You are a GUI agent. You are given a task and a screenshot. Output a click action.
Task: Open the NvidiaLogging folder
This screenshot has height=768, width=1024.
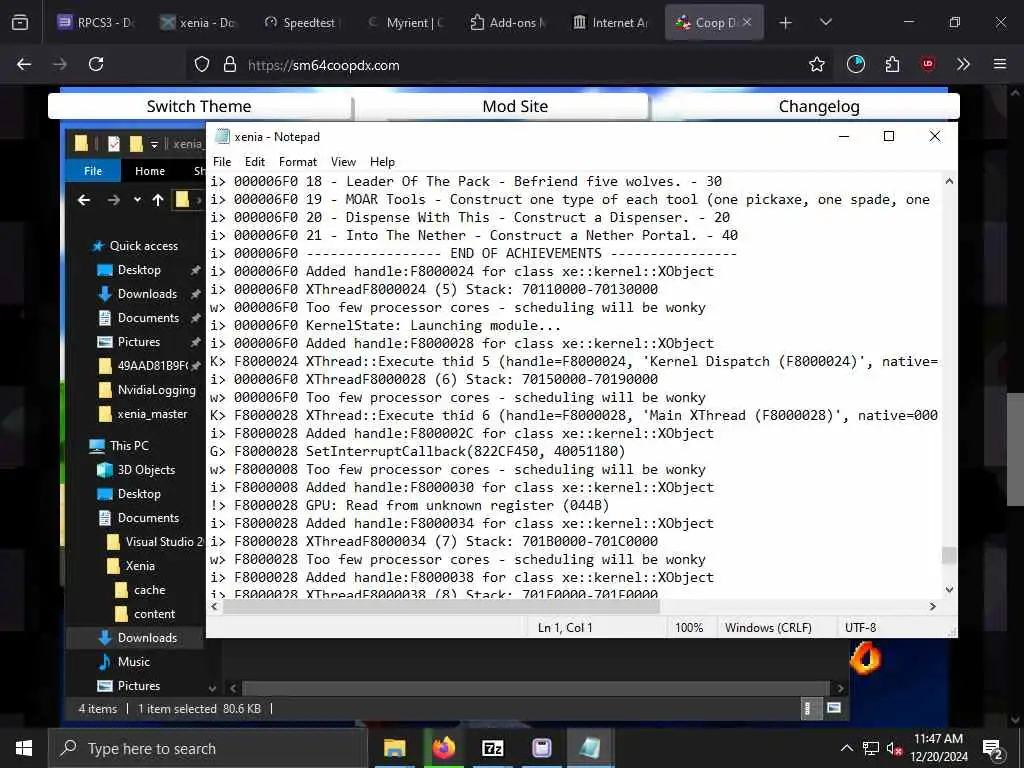[147, 390]
